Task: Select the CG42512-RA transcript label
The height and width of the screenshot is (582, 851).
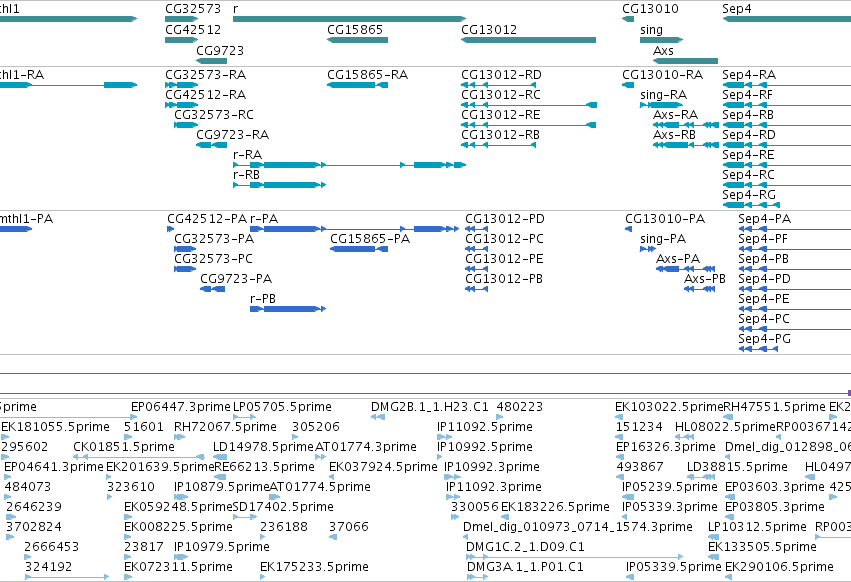Action: [206, 95]
